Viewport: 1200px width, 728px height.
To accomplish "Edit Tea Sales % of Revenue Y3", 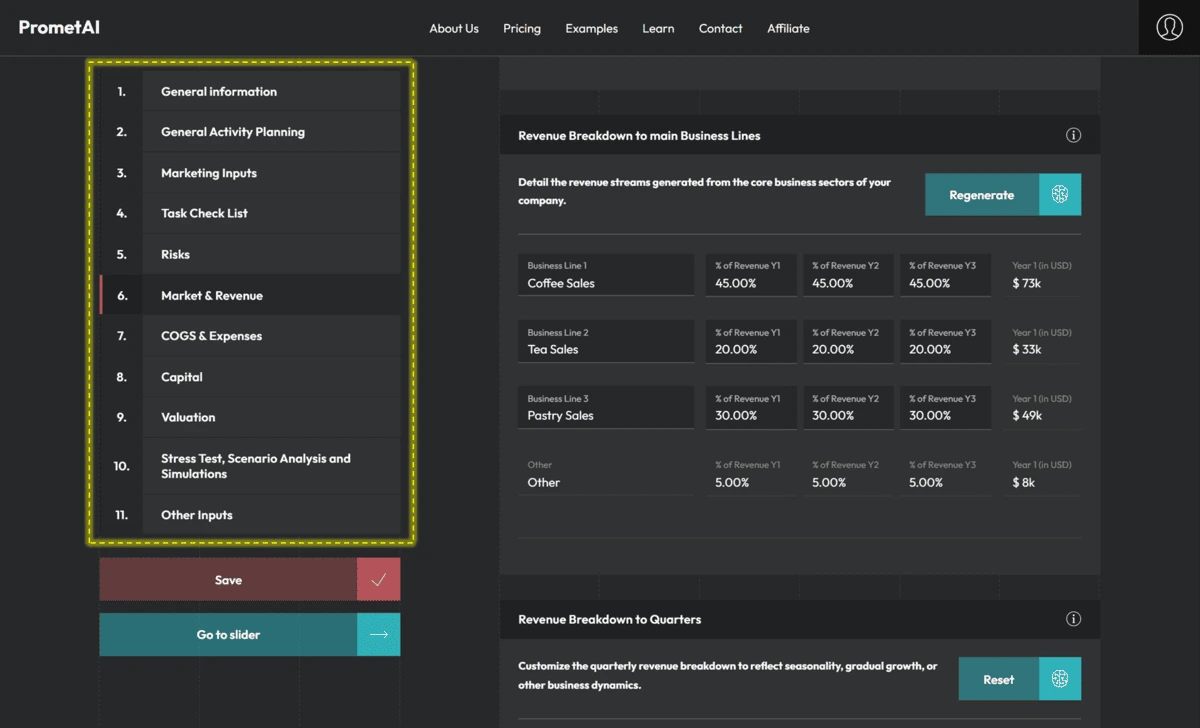I will click(x=945, y=341).
